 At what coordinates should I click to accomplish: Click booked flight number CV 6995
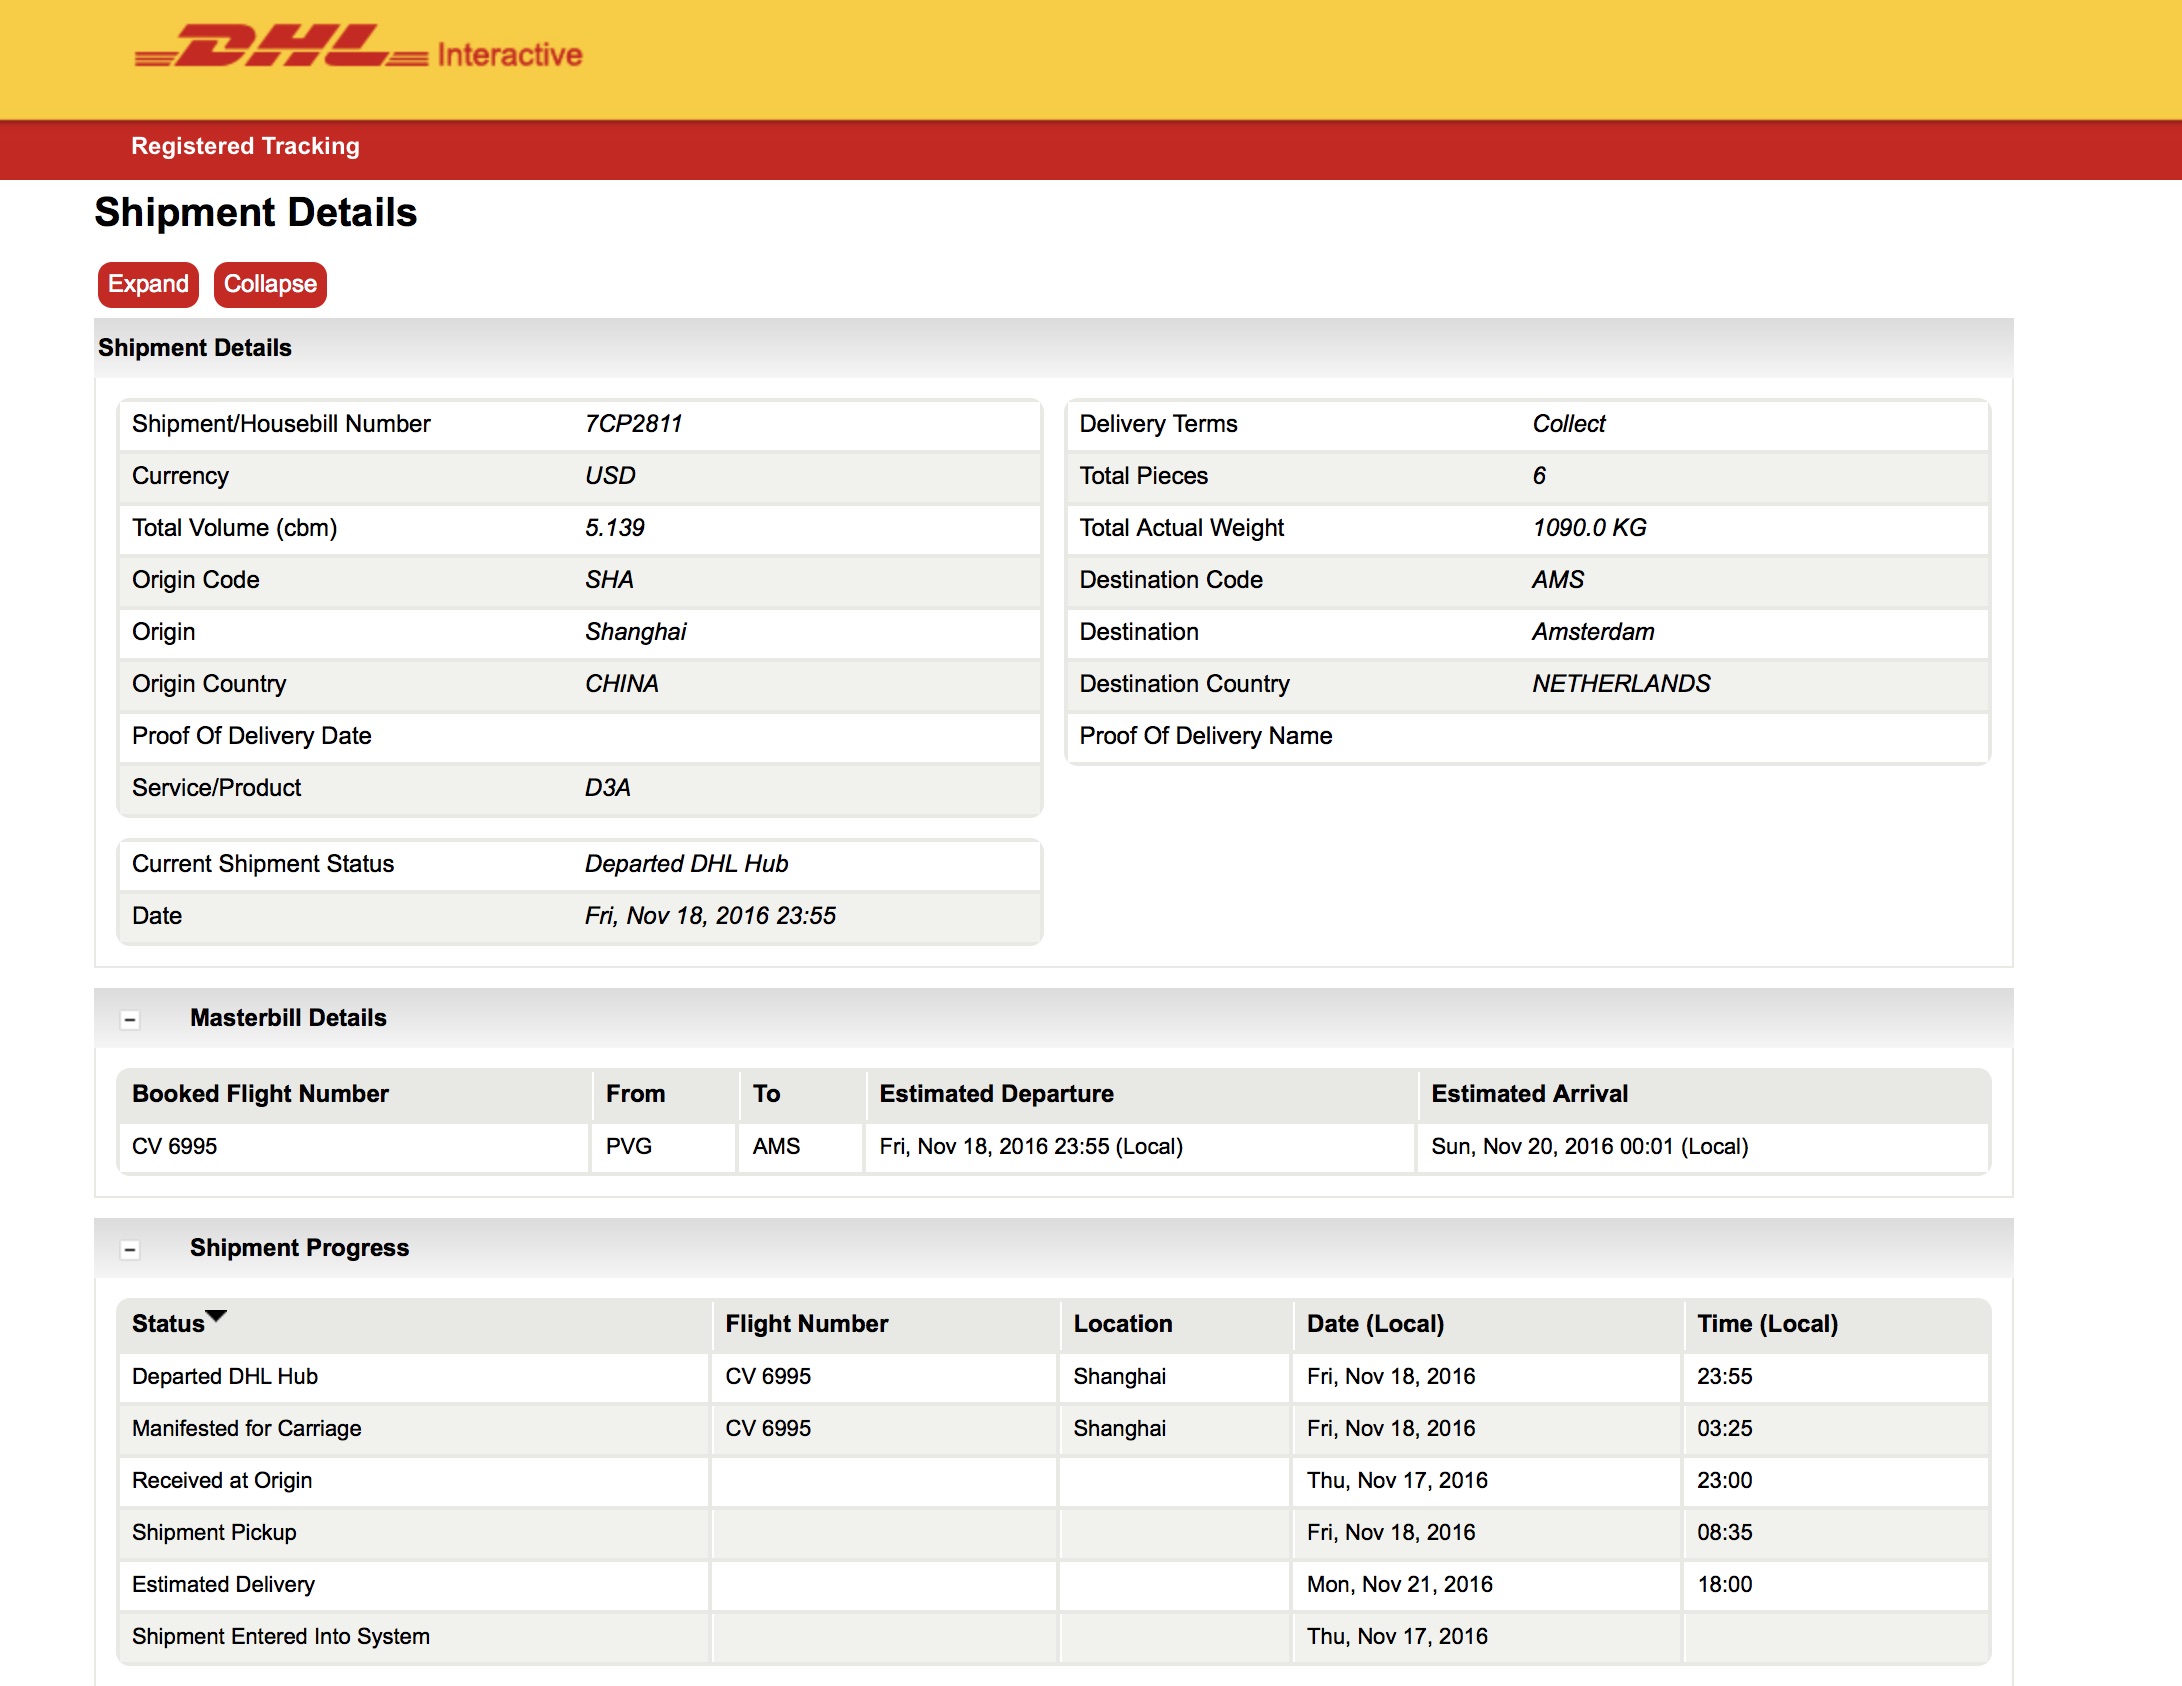[174, 1147]
